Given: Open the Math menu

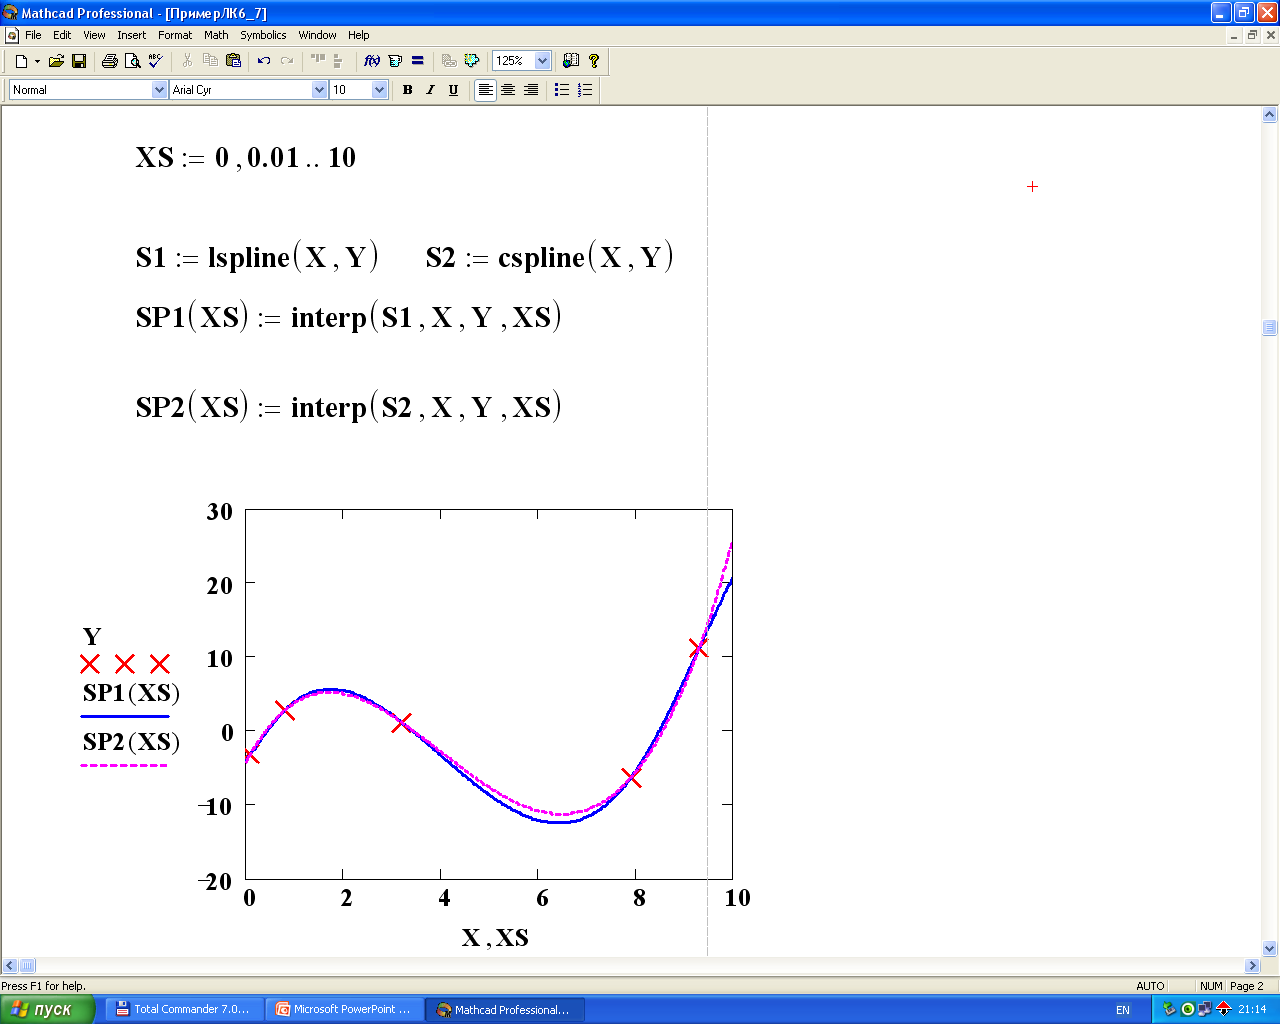Looking at the screenshot, I should click(216, 35).
